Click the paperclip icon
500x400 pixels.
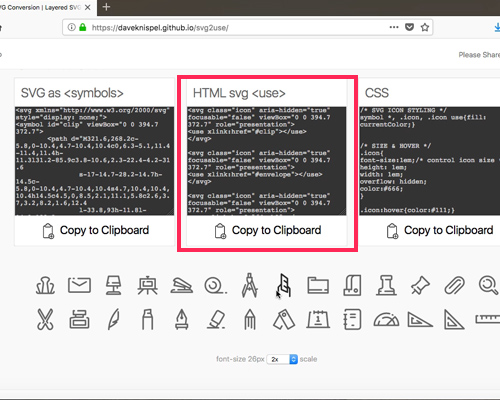tap(454, 286)
